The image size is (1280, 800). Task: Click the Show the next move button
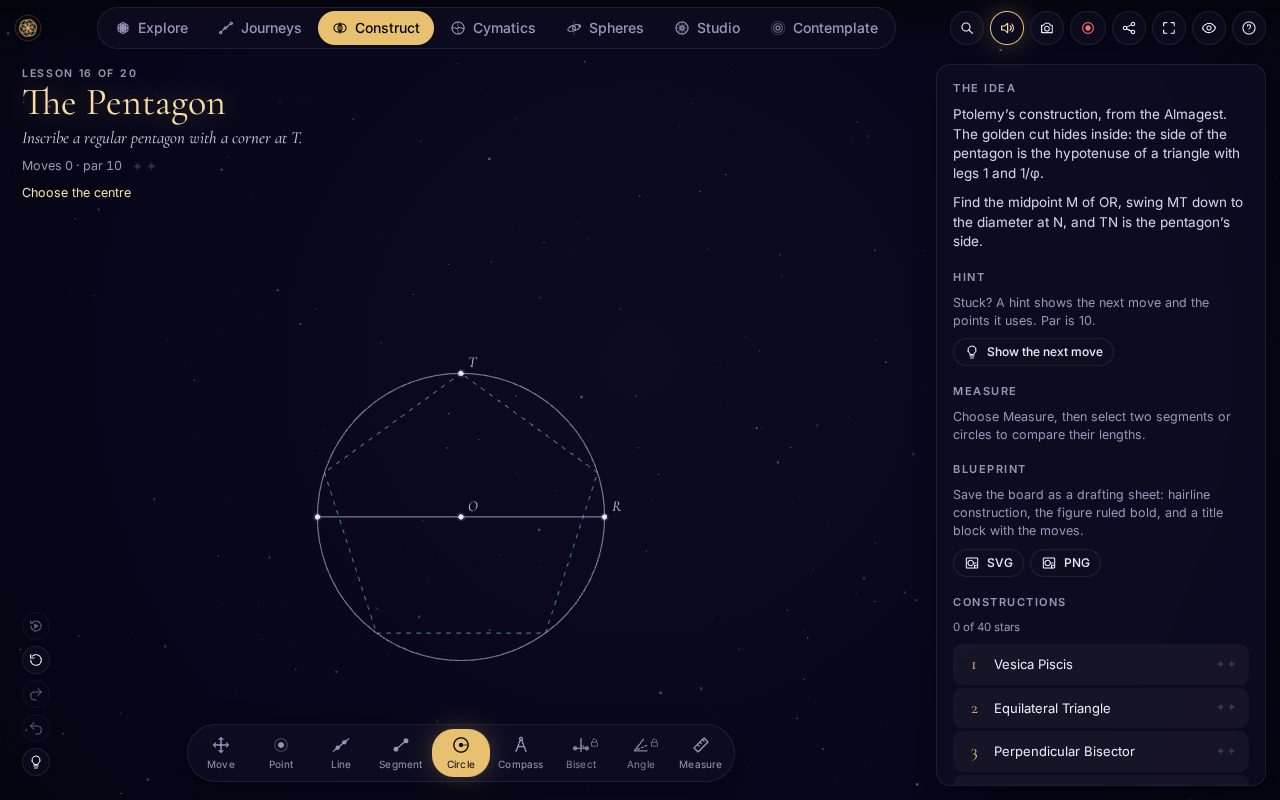pos(1033,352)
